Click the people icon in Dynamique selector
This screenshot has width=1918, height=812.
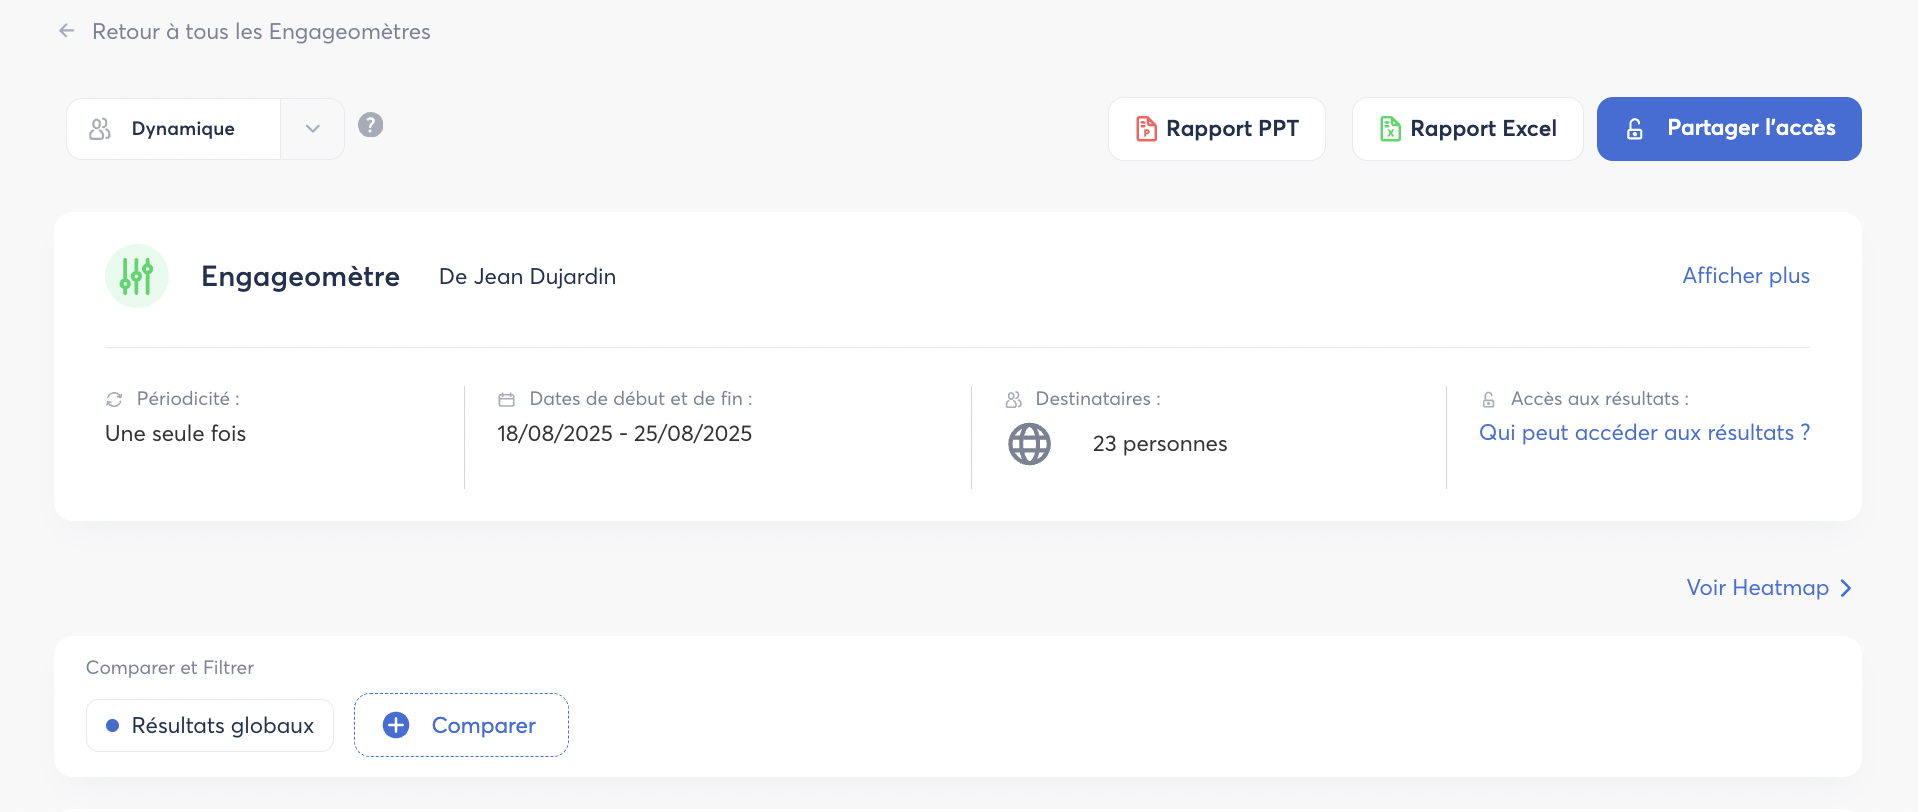(x=100, y=129)
